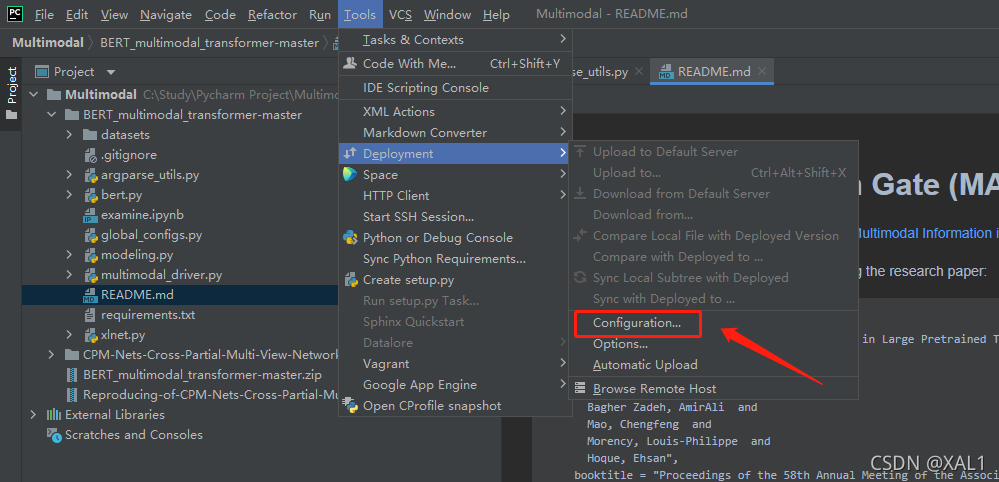This screenshot has width=999, height=482.
Task: Expand the CPM-Nets-Cross-Partial-Multi-View folder
Action: point(52,355)
